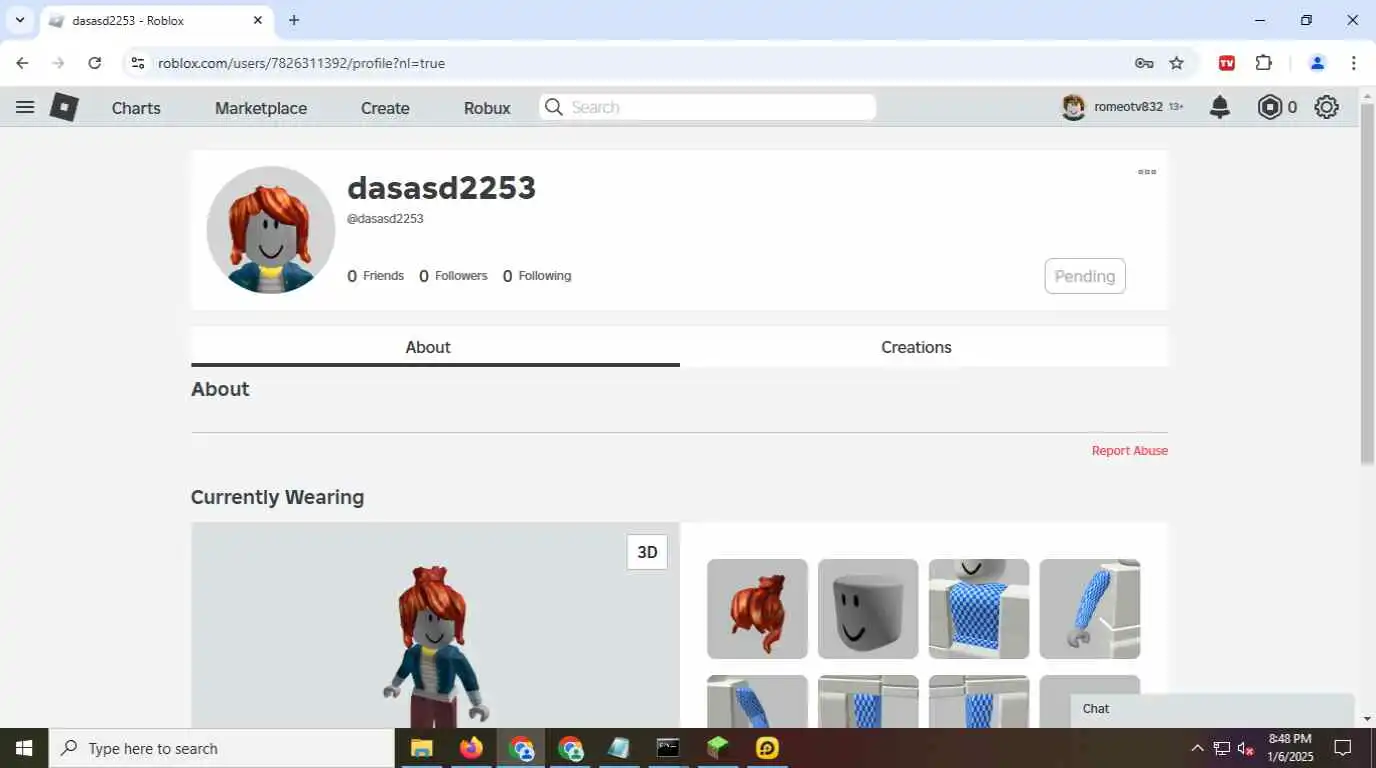1376x768 pixels.
Task: Open the hamburger navigation menu
Action: click(x=25, y=107)
